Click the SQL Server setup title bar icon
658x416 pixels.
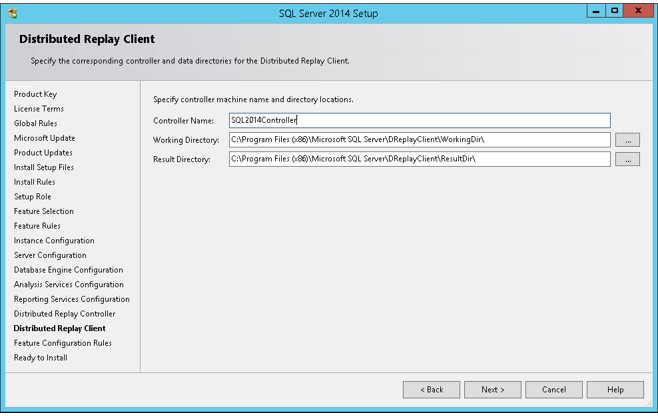tap(13, 13)
